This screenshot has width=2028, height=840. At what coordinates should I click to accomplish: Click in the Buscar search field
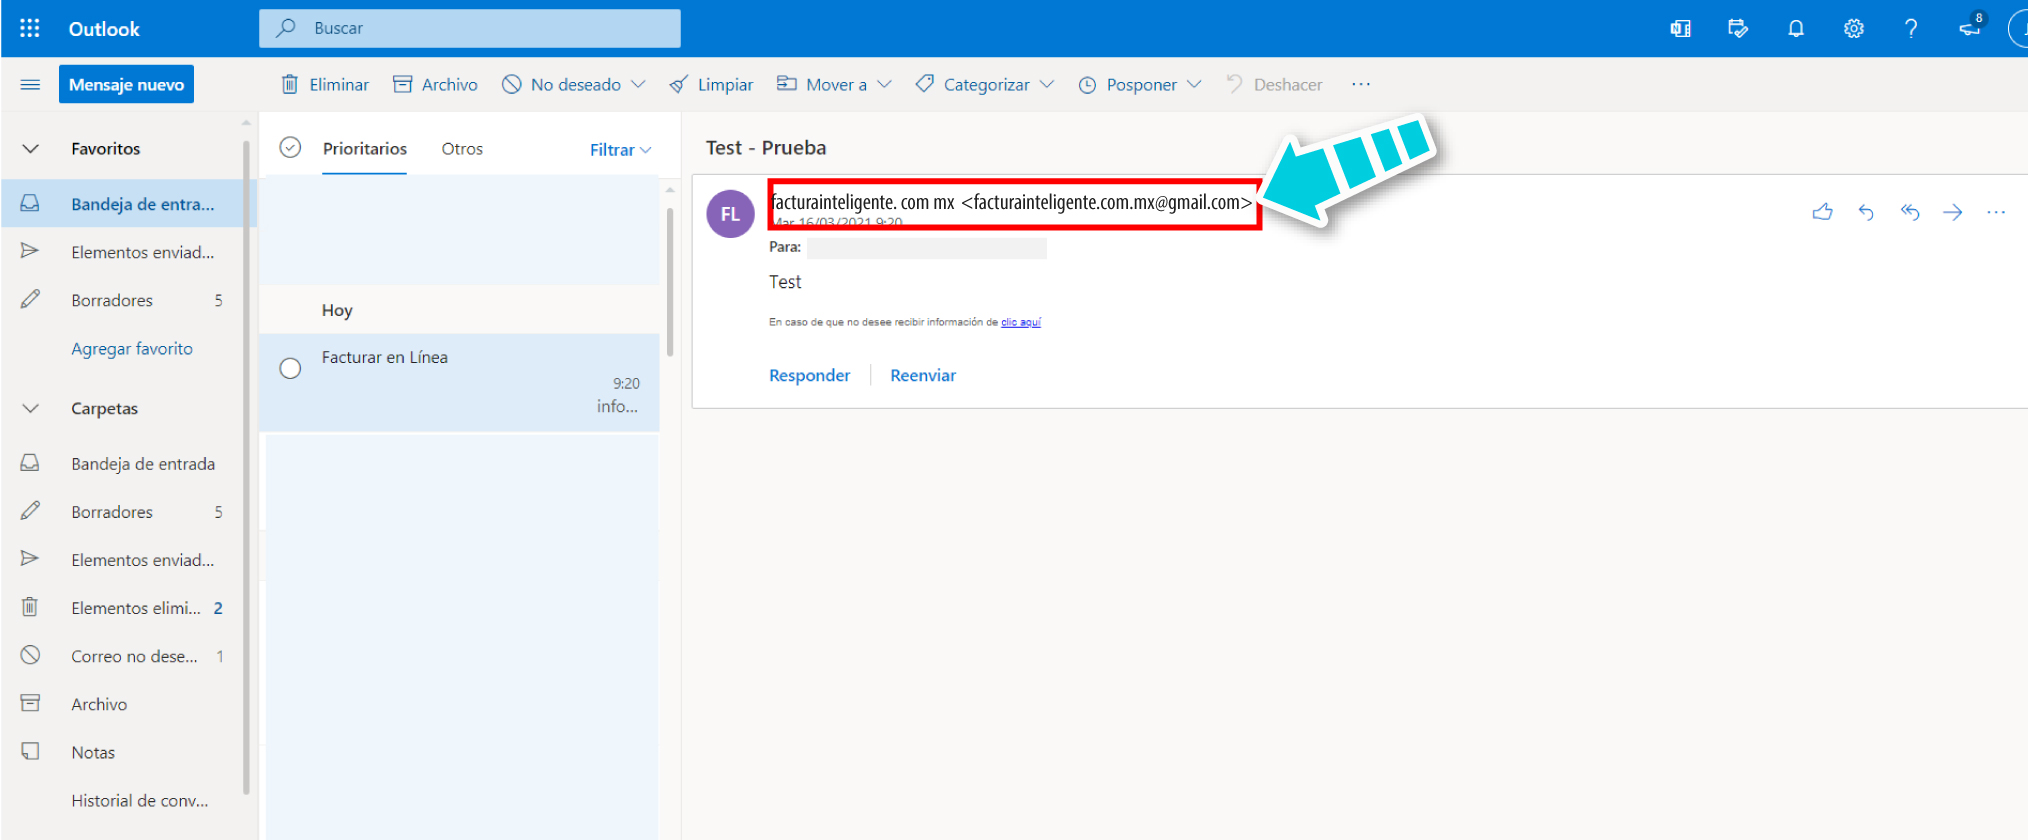470,28
